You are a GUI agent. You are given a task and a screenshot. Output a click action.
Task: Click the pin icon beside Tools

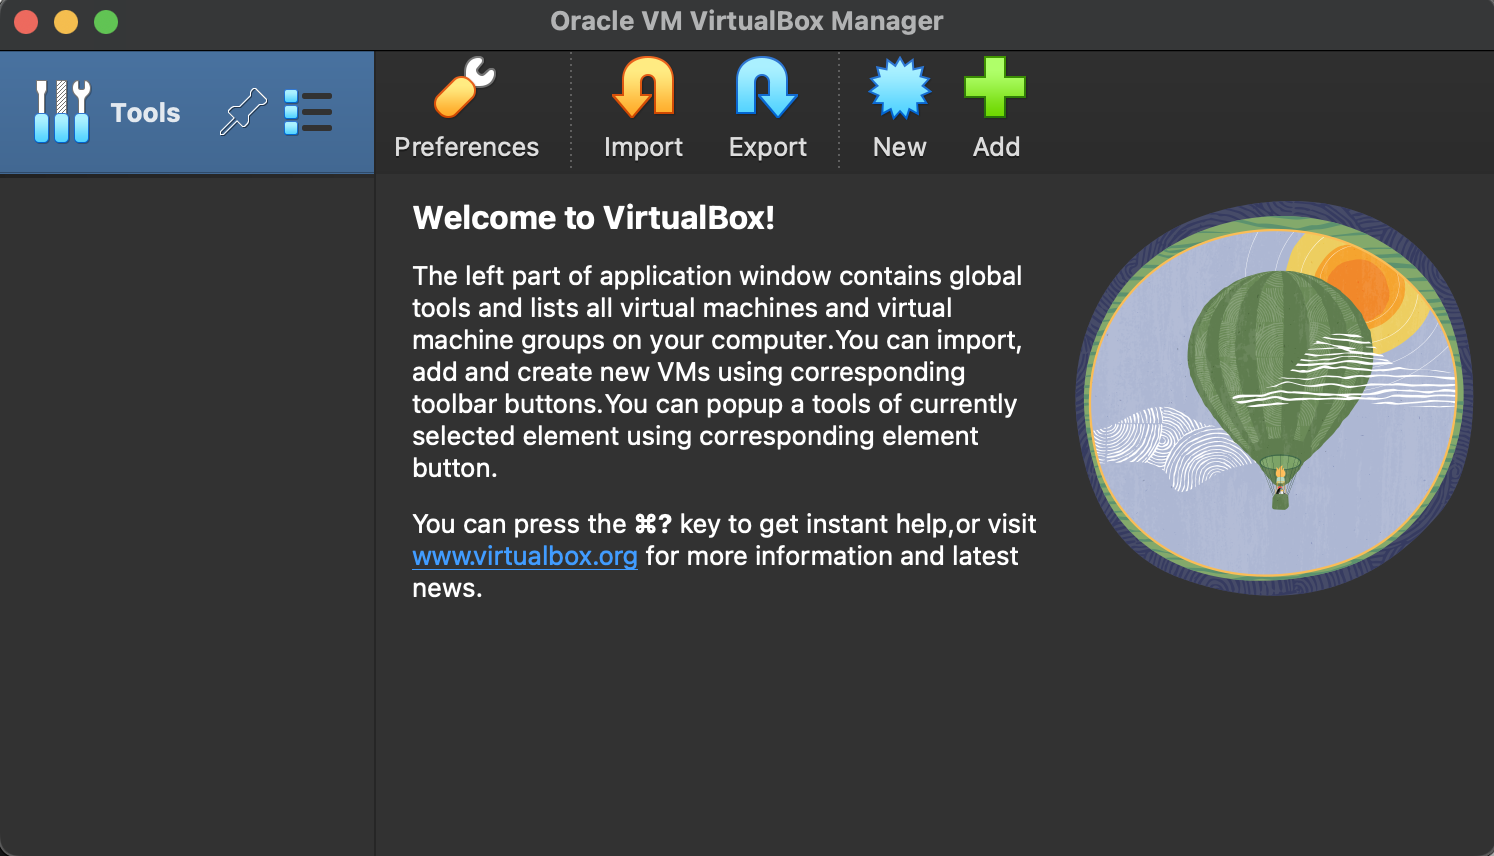coord(243,112)
